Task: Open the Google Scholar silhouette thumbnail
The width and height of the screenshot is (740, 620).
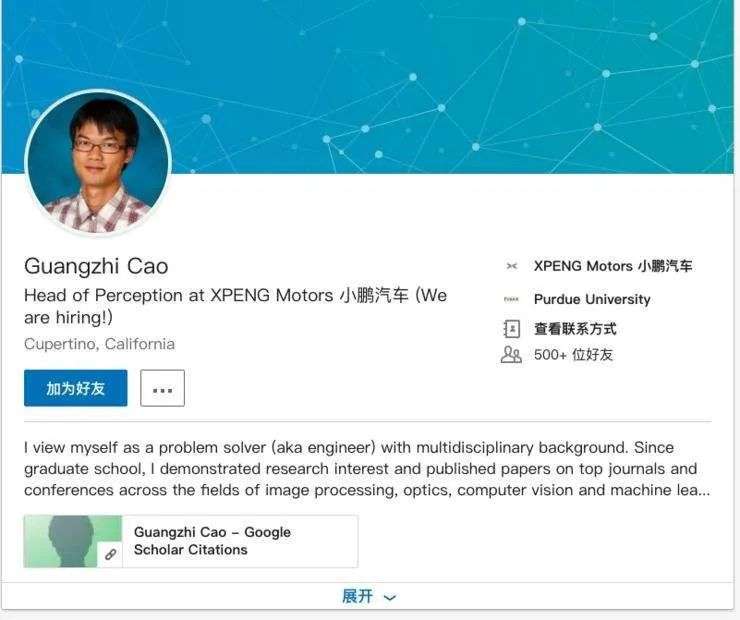Action: (73, 541)
